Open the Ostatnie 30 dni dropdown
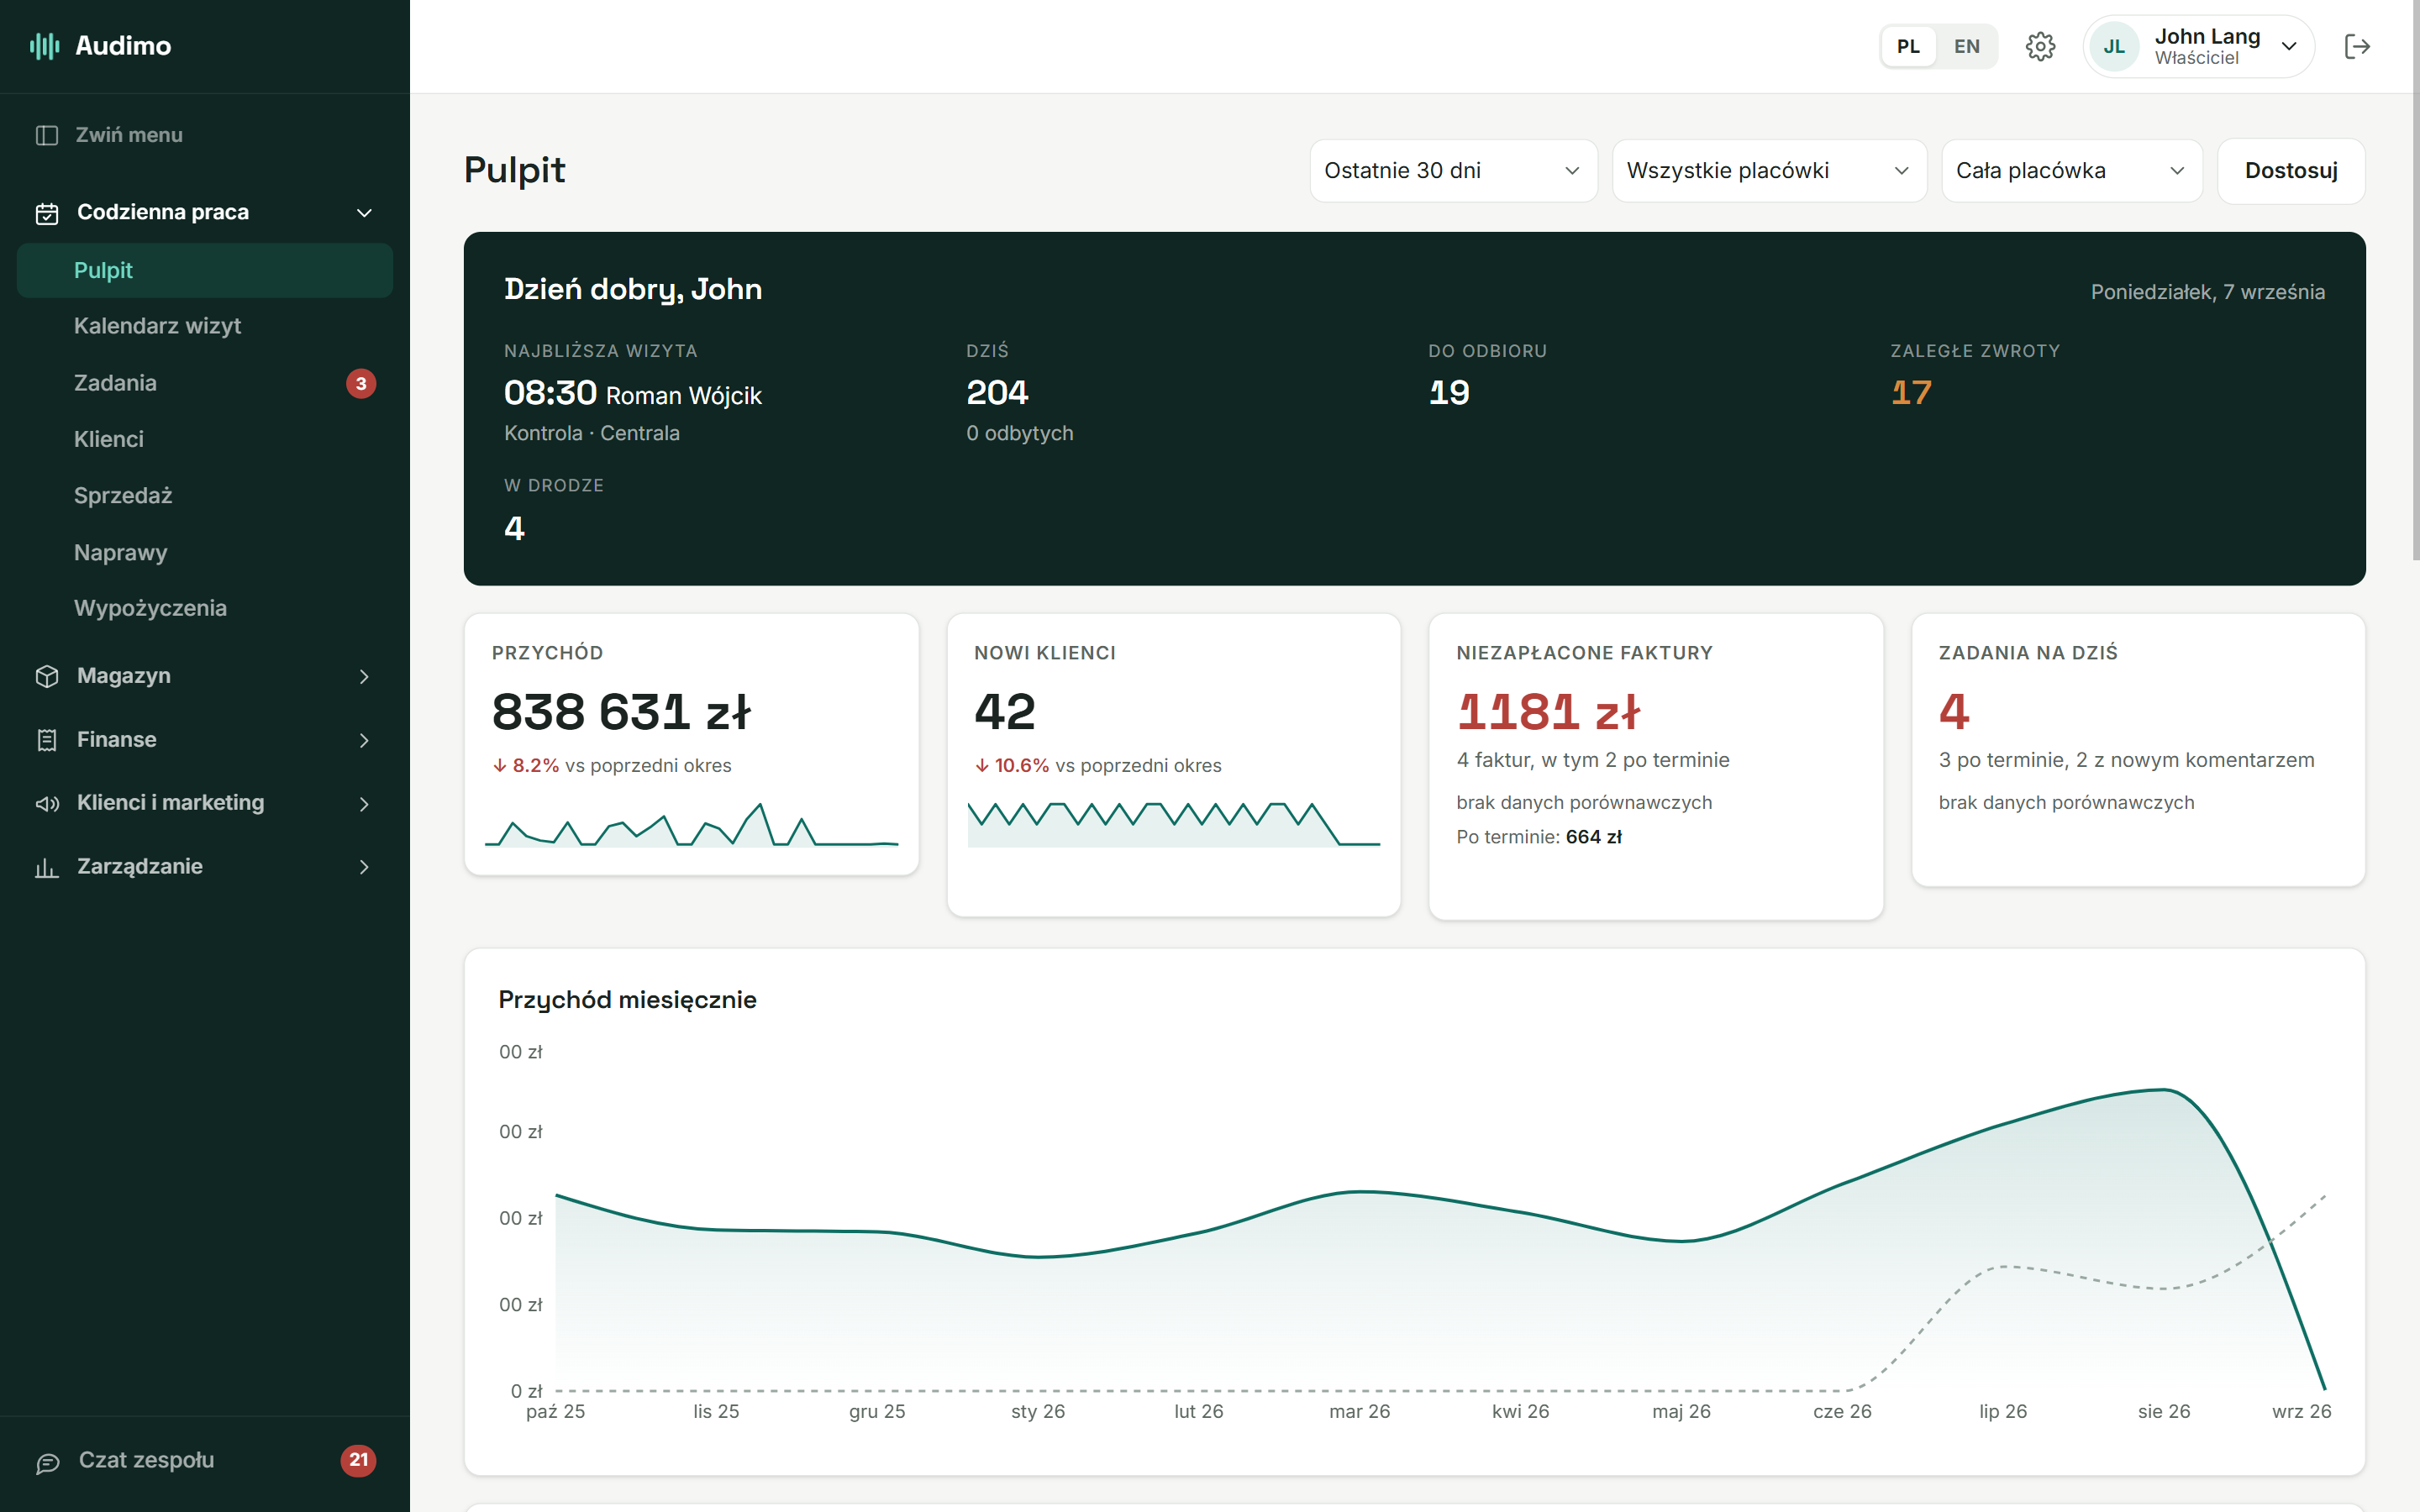The width and height of the screenshot is (2420, 1512). [x=1453, y=171]
